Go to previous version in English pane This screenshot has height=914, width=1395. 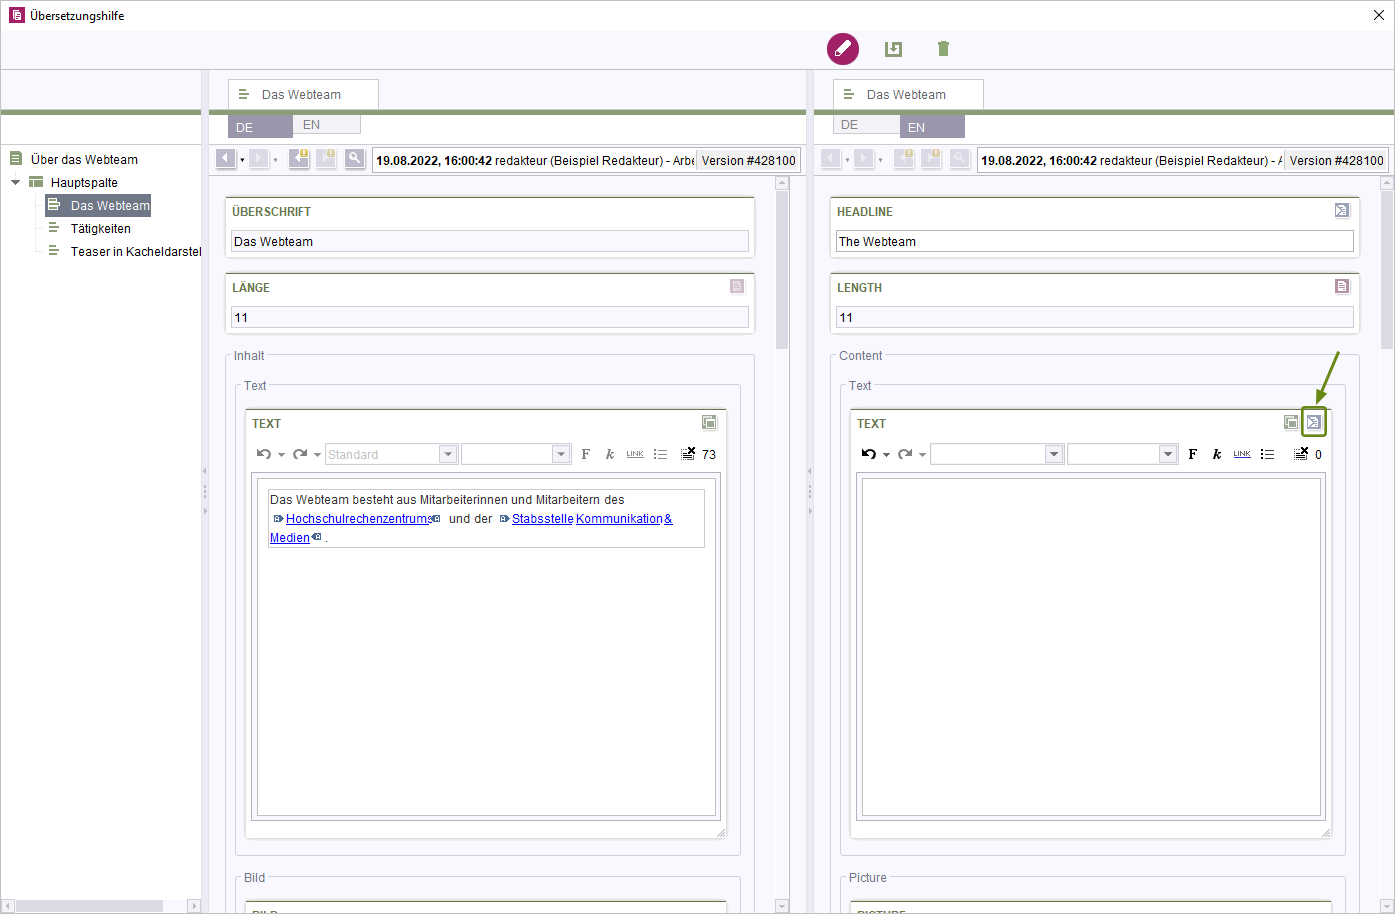click(830, 158)
